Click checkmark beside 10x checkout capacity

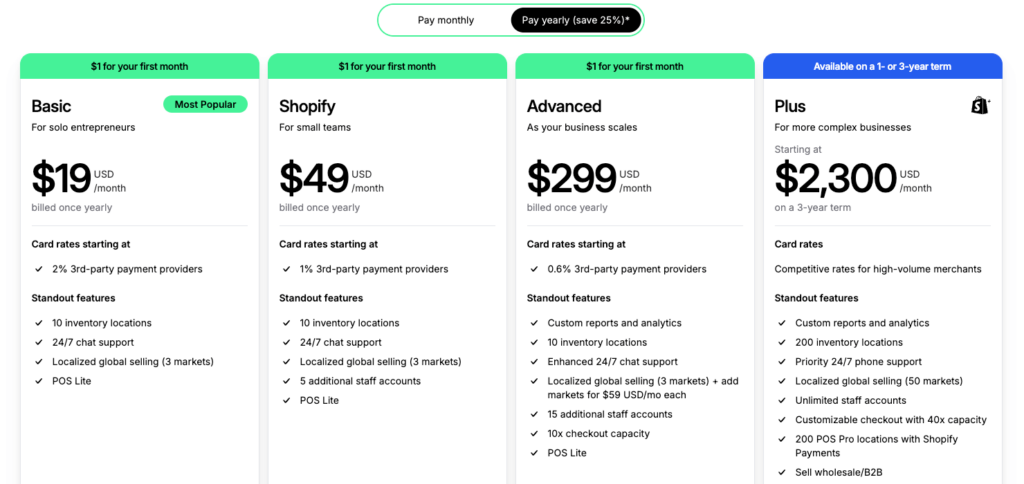click(534, 434)
